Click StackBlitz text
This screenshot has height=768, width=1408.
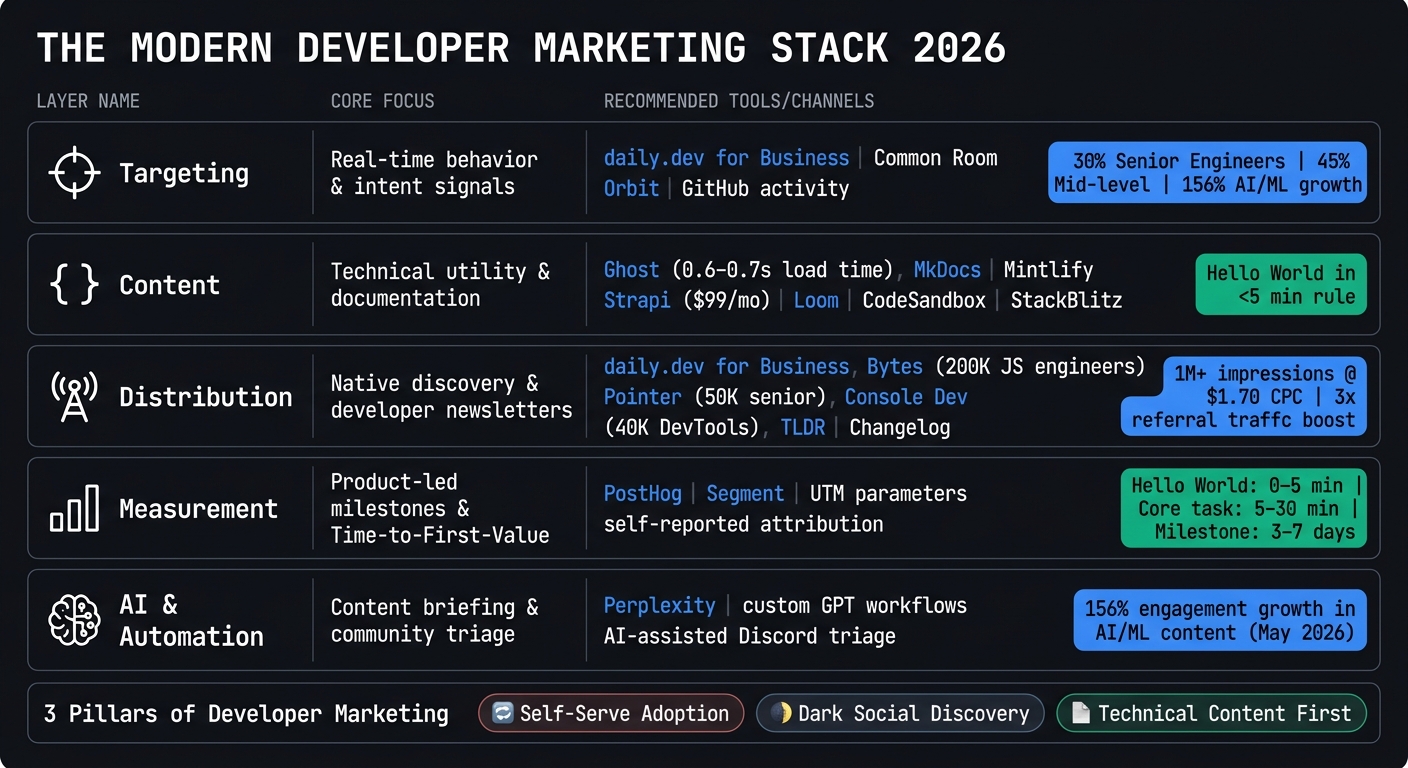[x=1066, y=300]
